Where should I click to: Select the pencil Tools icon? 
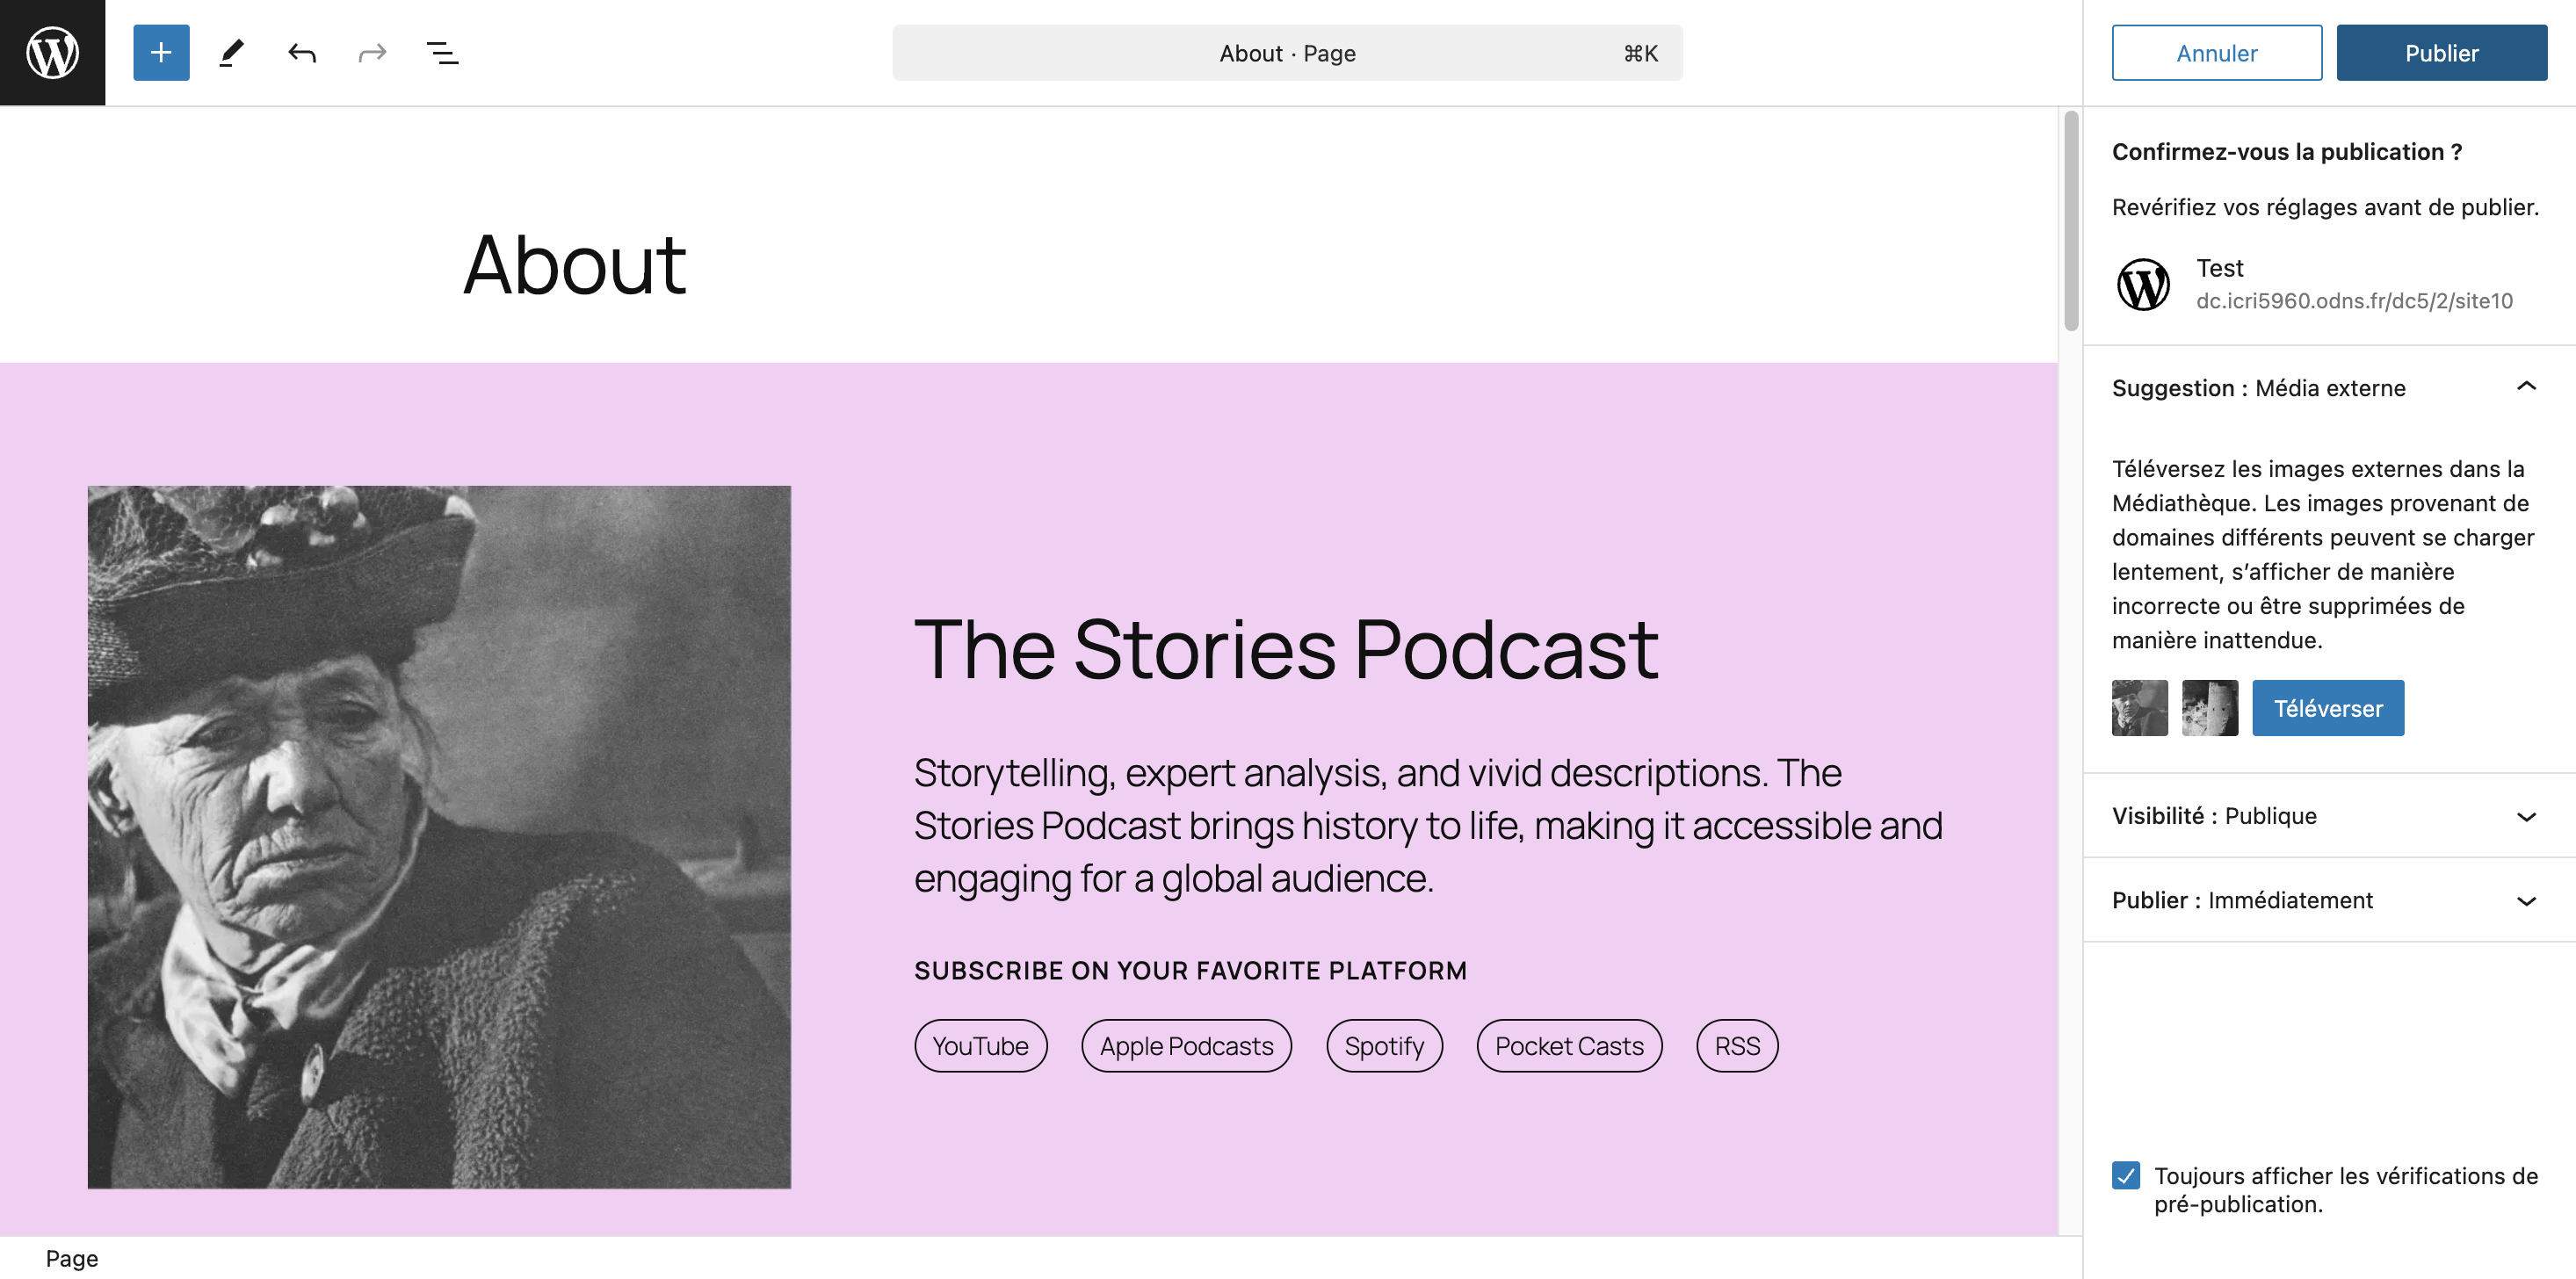(231, 52)
